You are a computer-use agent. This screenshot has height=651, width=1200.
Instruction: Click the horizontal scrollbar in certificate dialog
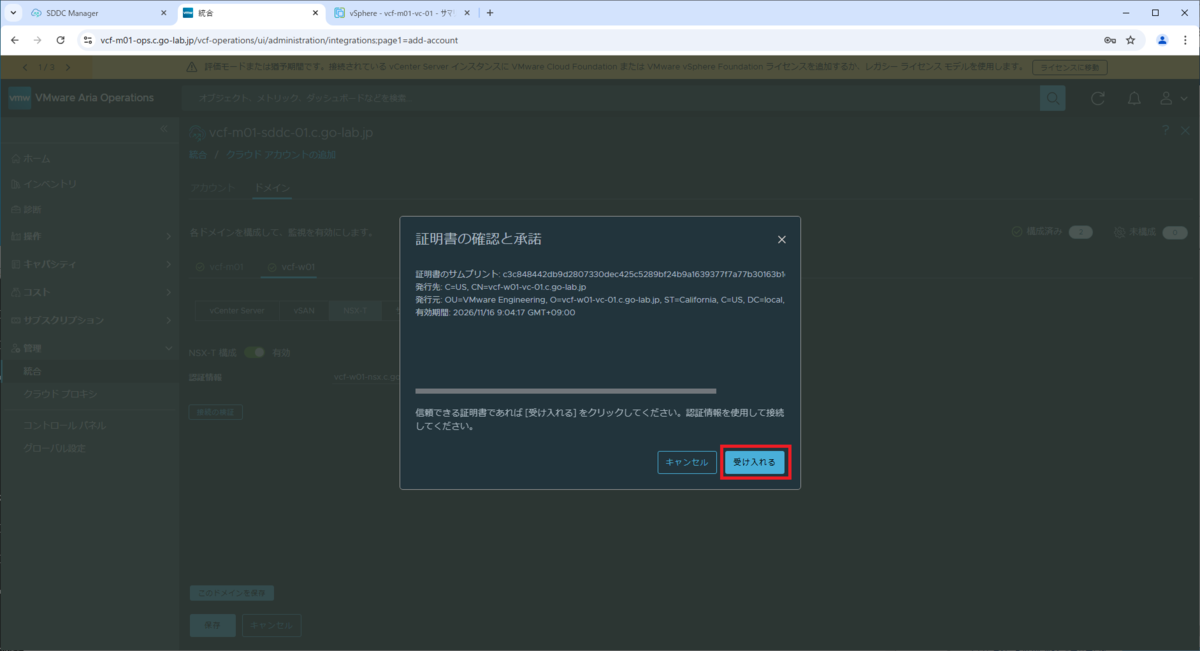566,391
